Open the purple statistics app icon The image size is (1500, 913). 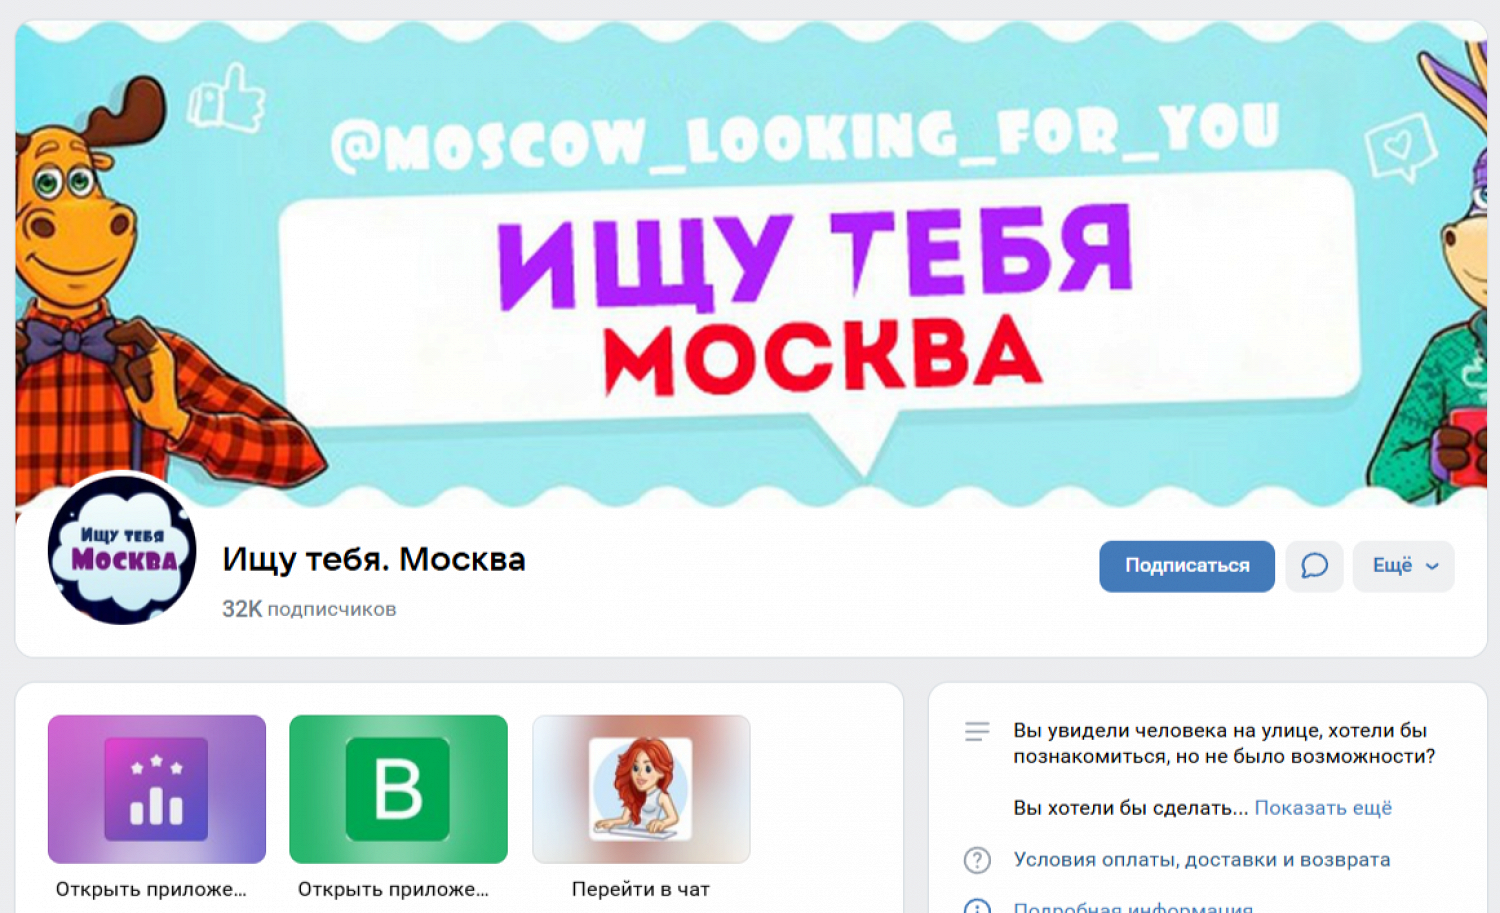pos(157,789)
